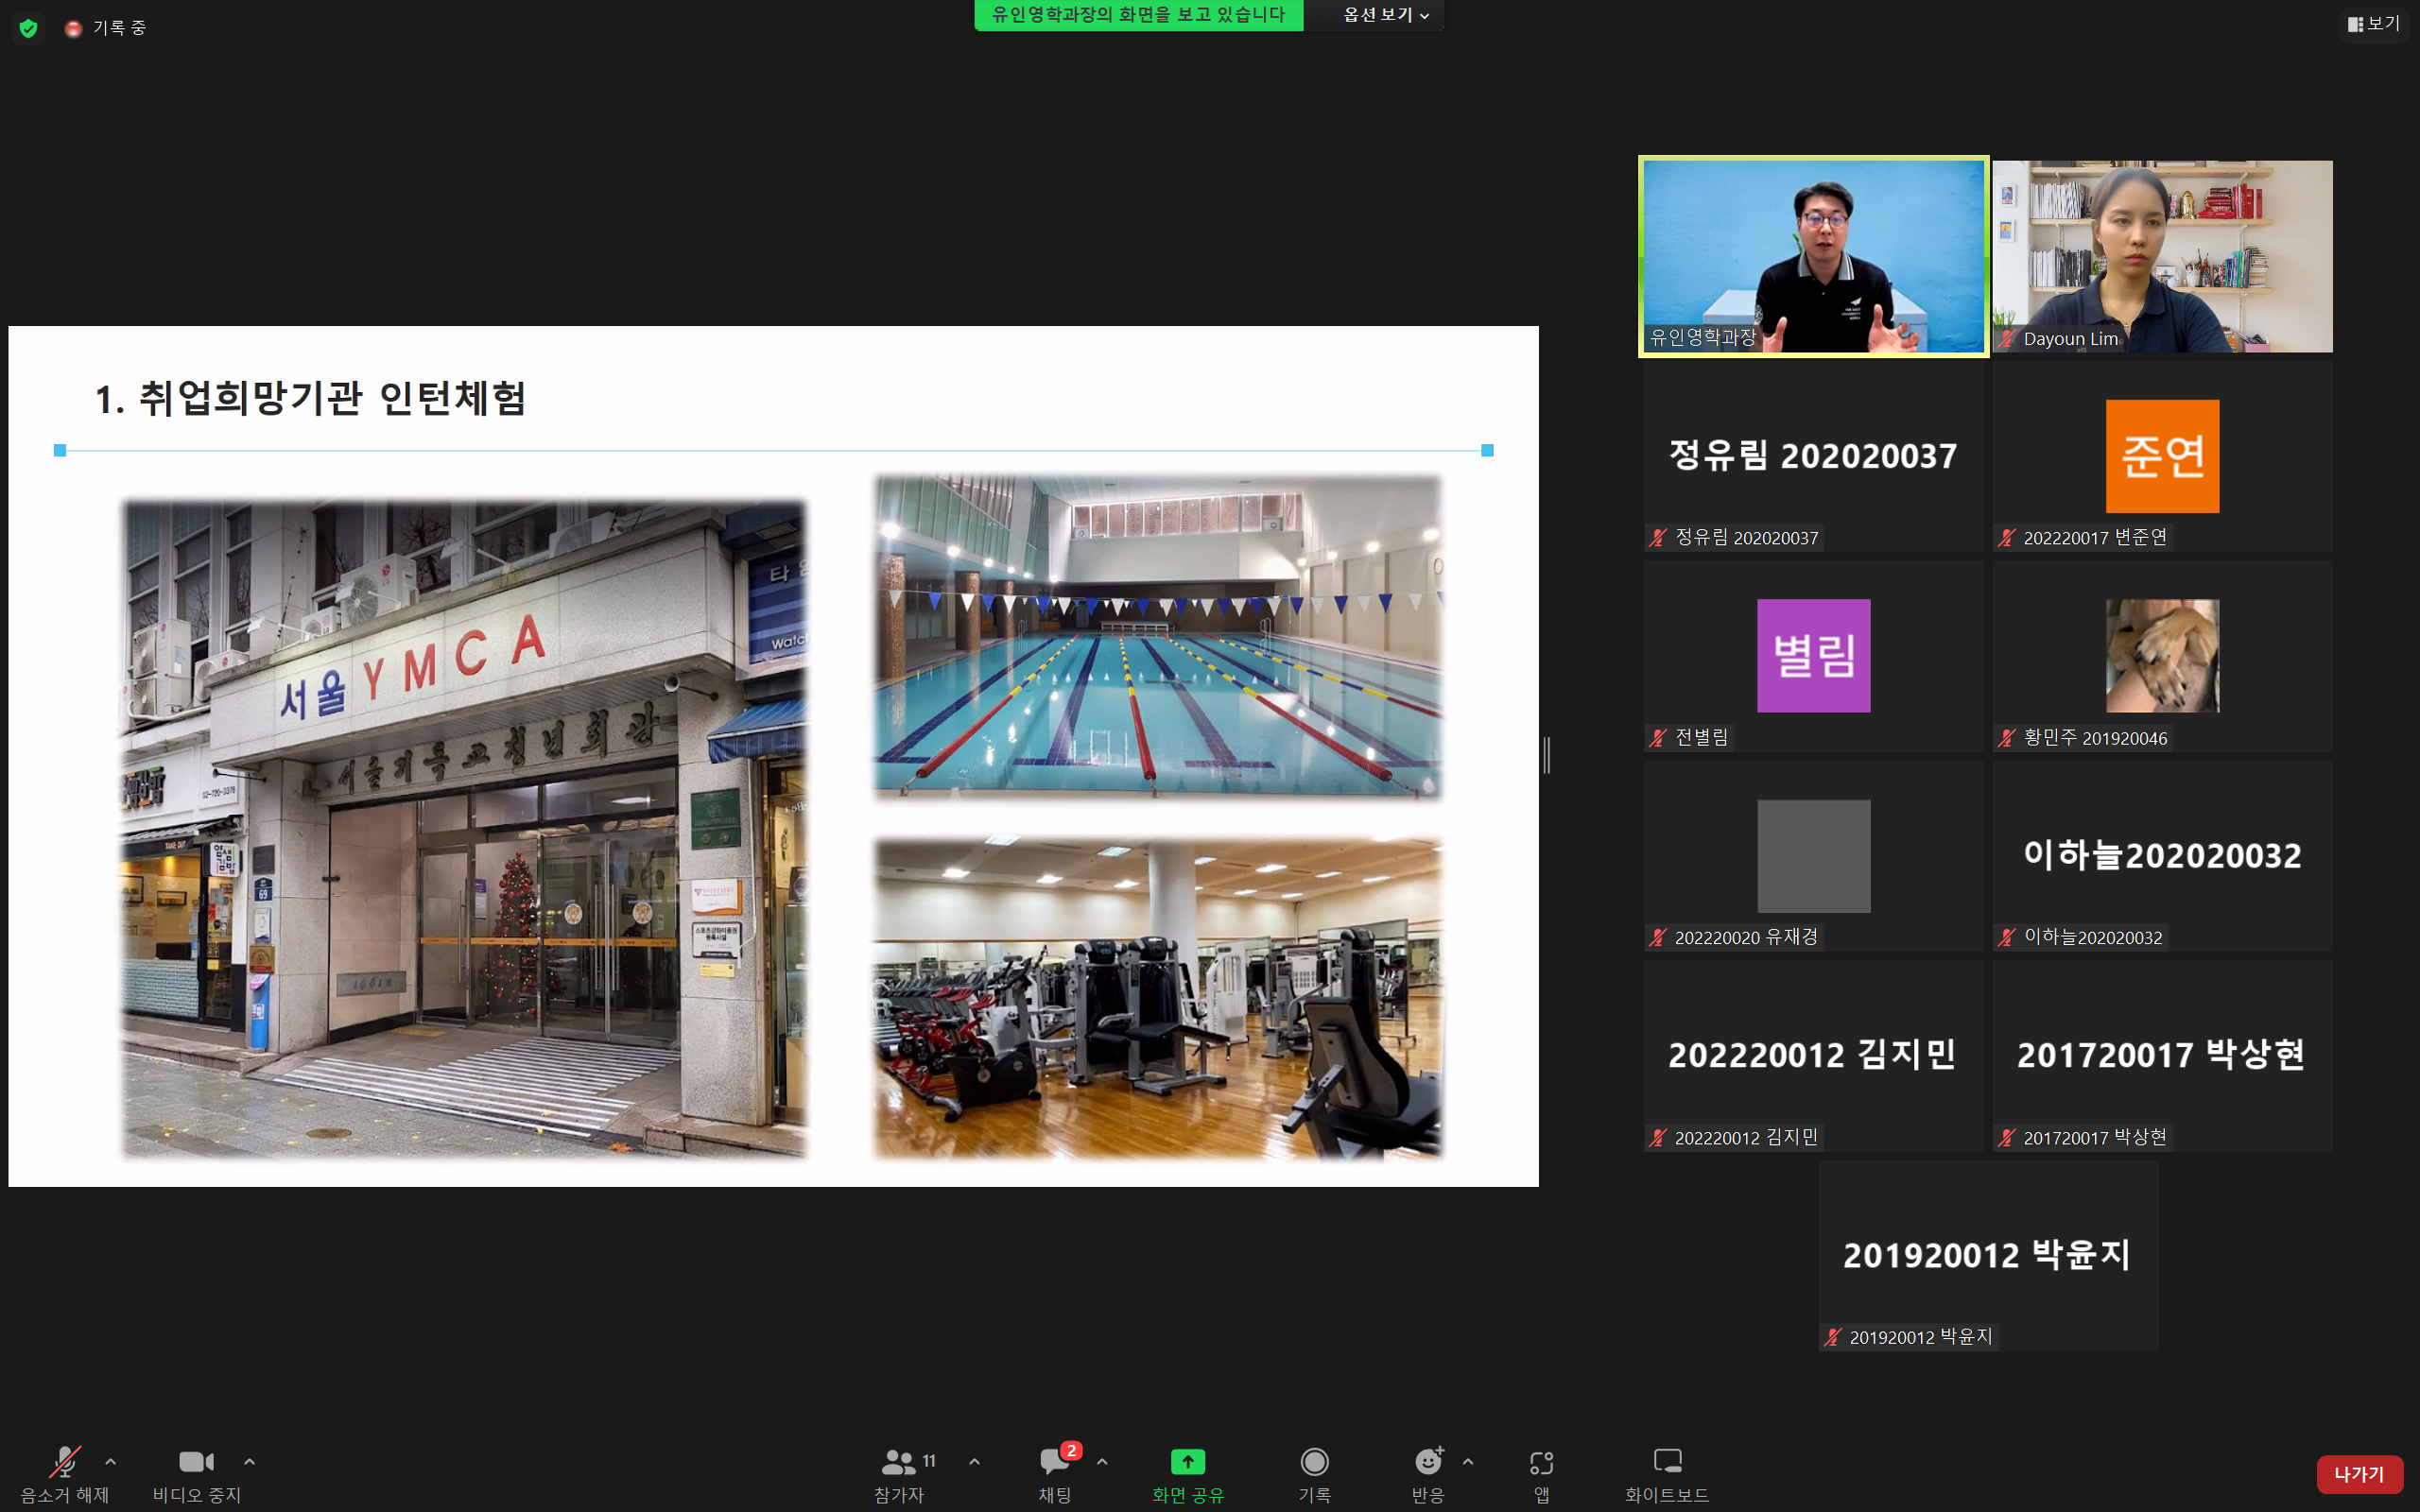Select 202220012 김지민 participant tile

point(1813,1056)
